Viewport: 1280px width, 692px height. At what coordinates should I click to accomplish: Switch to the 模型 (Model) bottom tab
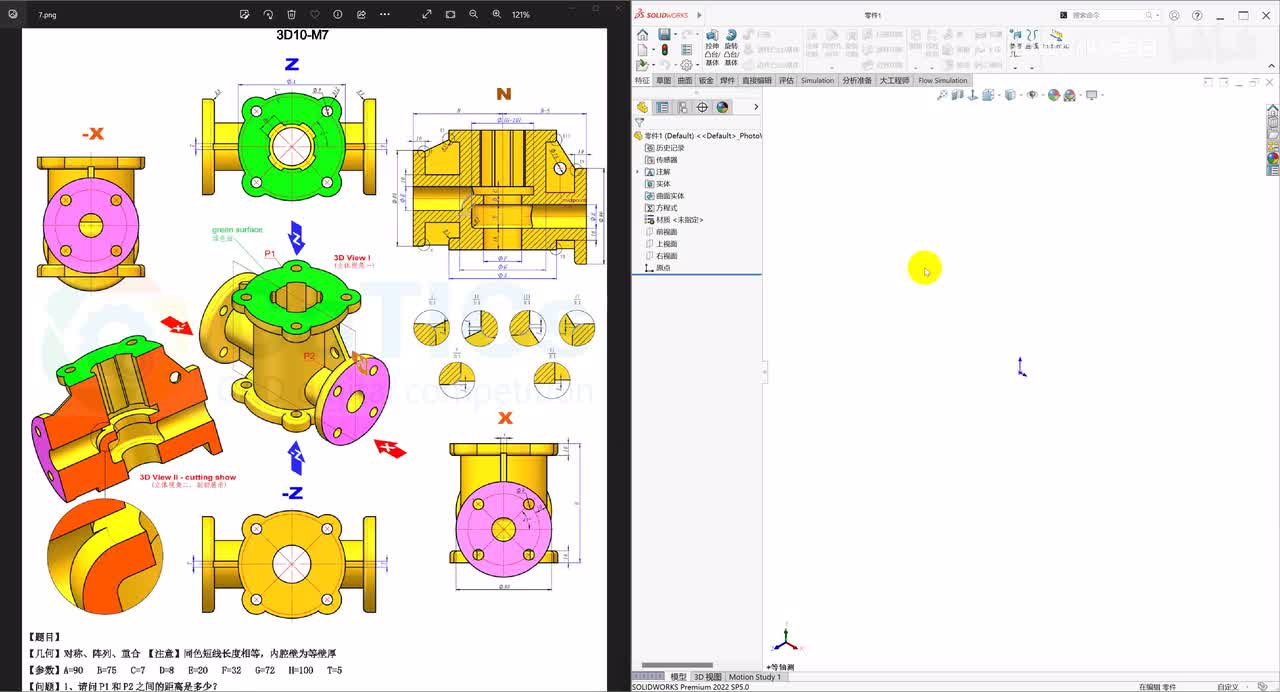pyautogui.click(x=678, y=677)
